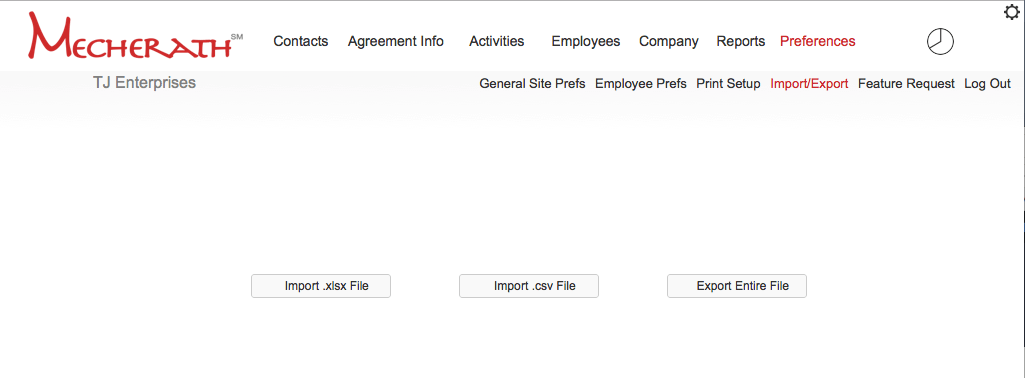Go to Print Setup
This screenshot has height=378, width=1025.
click(x=728, y=84)
